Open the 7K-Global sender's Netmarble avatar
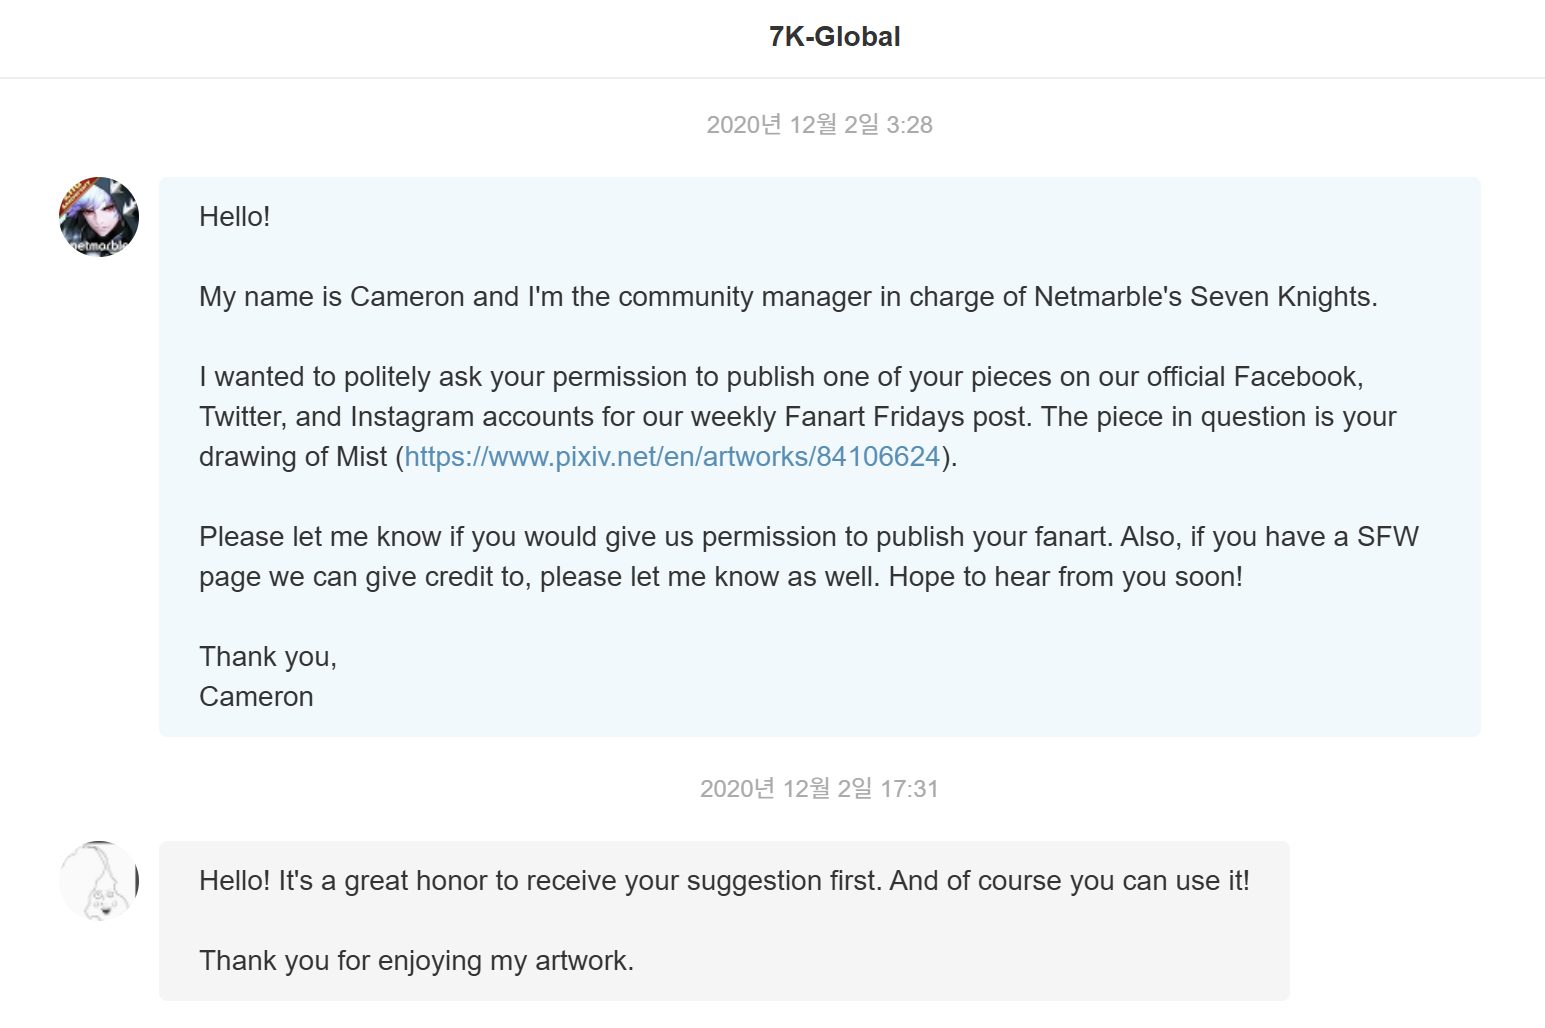1545x1028 pixels. 99,217
